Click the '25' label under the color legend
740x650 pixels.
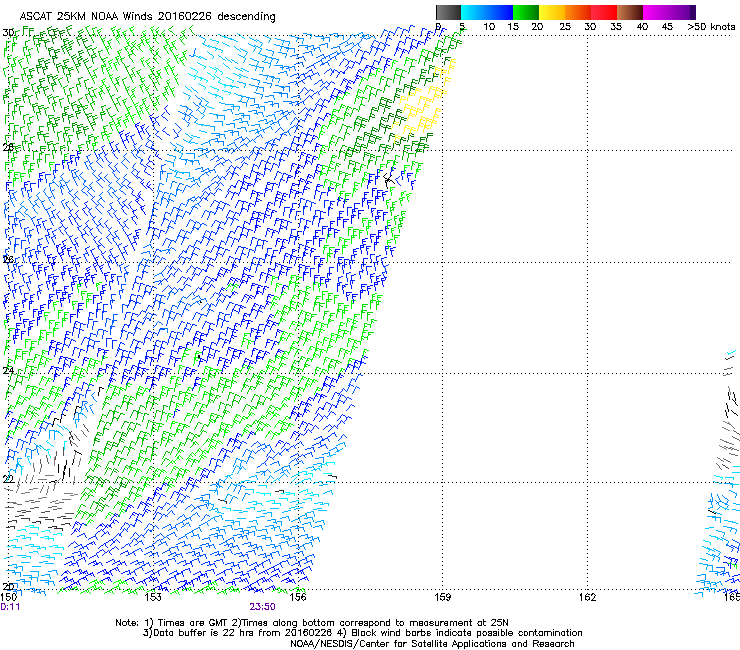pos(565,27)
